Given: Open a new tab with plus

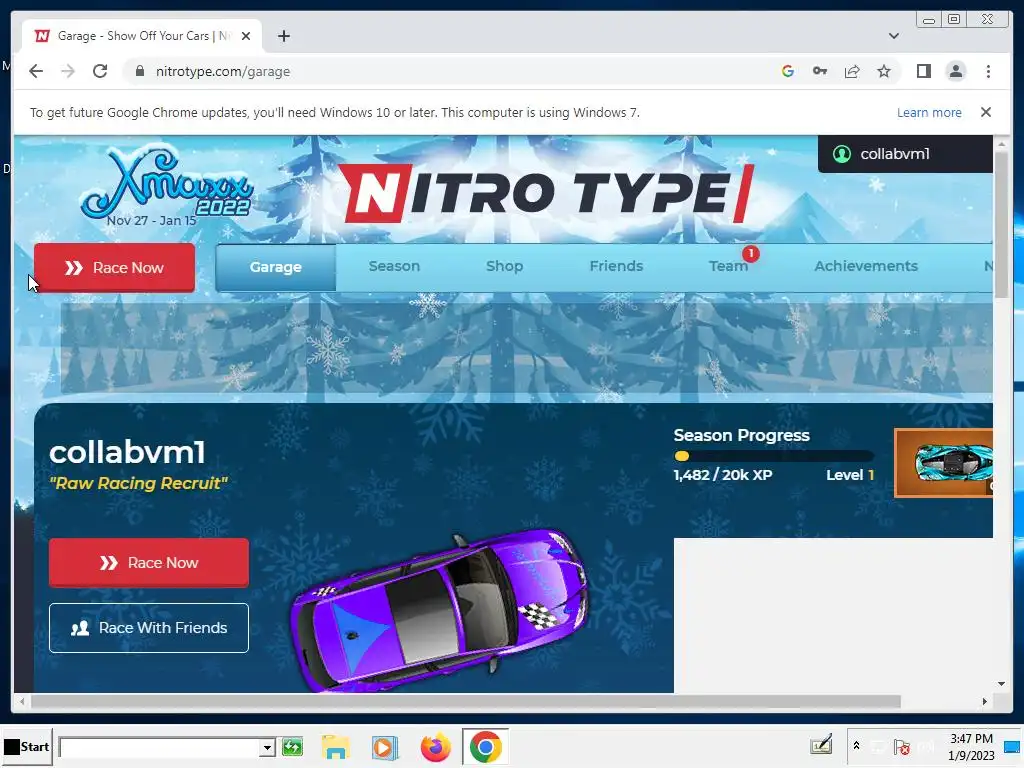Looking at the screenshot, I should point(283,36).
